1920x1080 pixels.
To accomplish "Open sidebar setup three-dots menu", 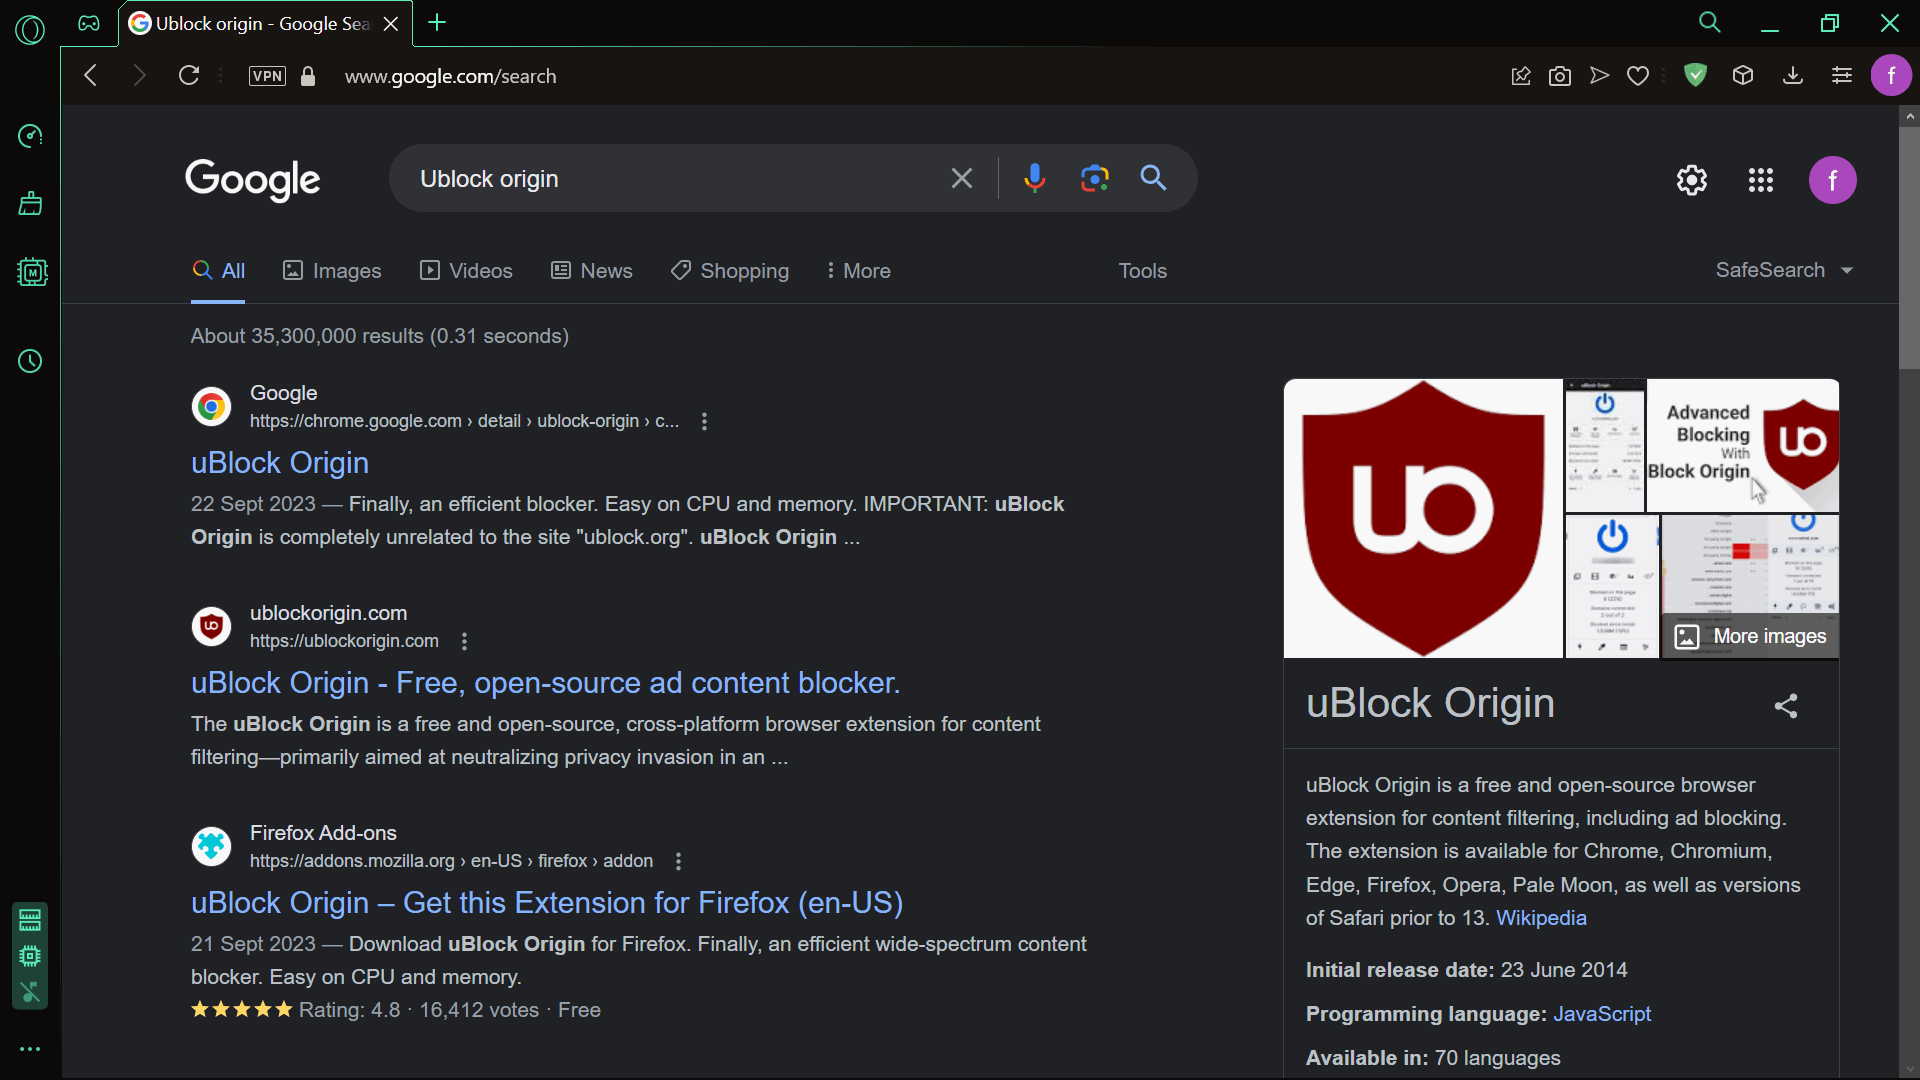I will click(x=30, y=1049).
